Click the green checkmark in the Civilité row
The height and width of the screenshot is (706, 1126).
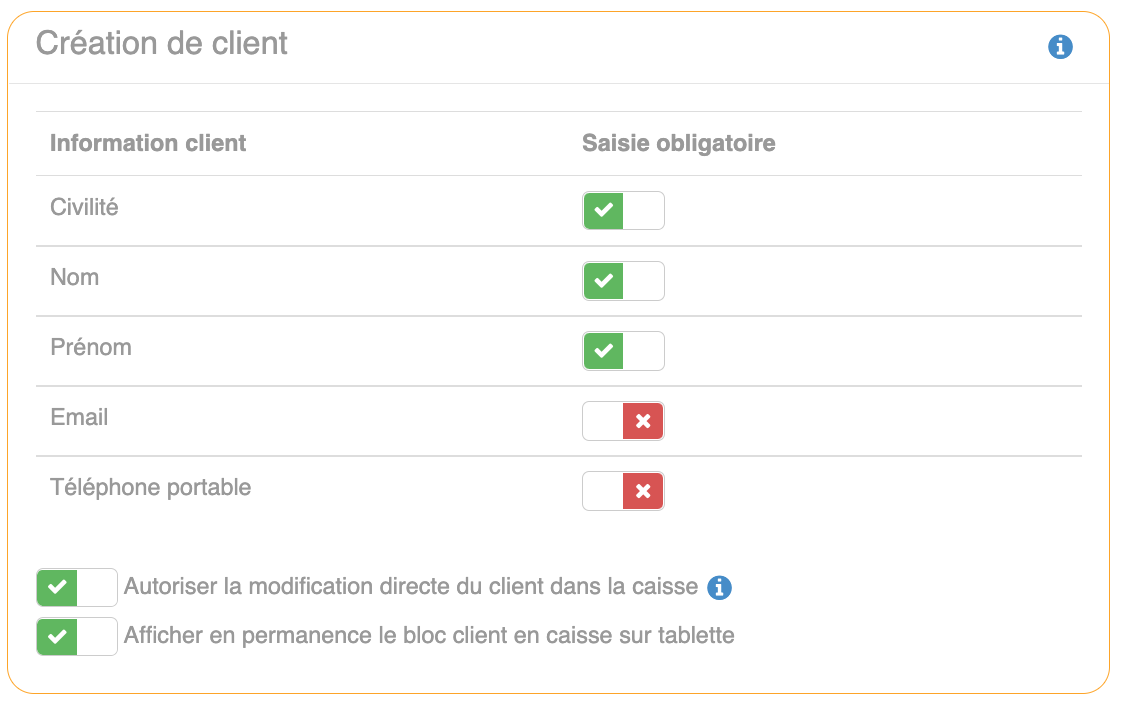[603, 211]
